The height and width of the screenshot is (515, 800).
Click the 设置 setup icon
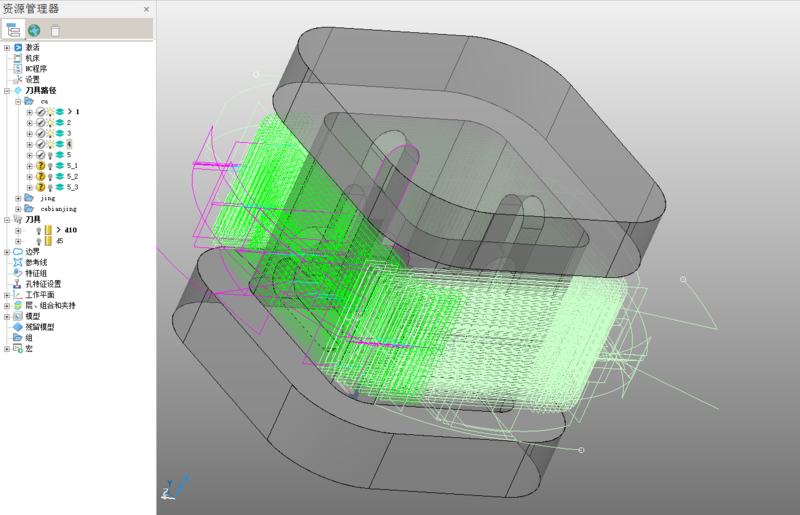pos(18,80)
